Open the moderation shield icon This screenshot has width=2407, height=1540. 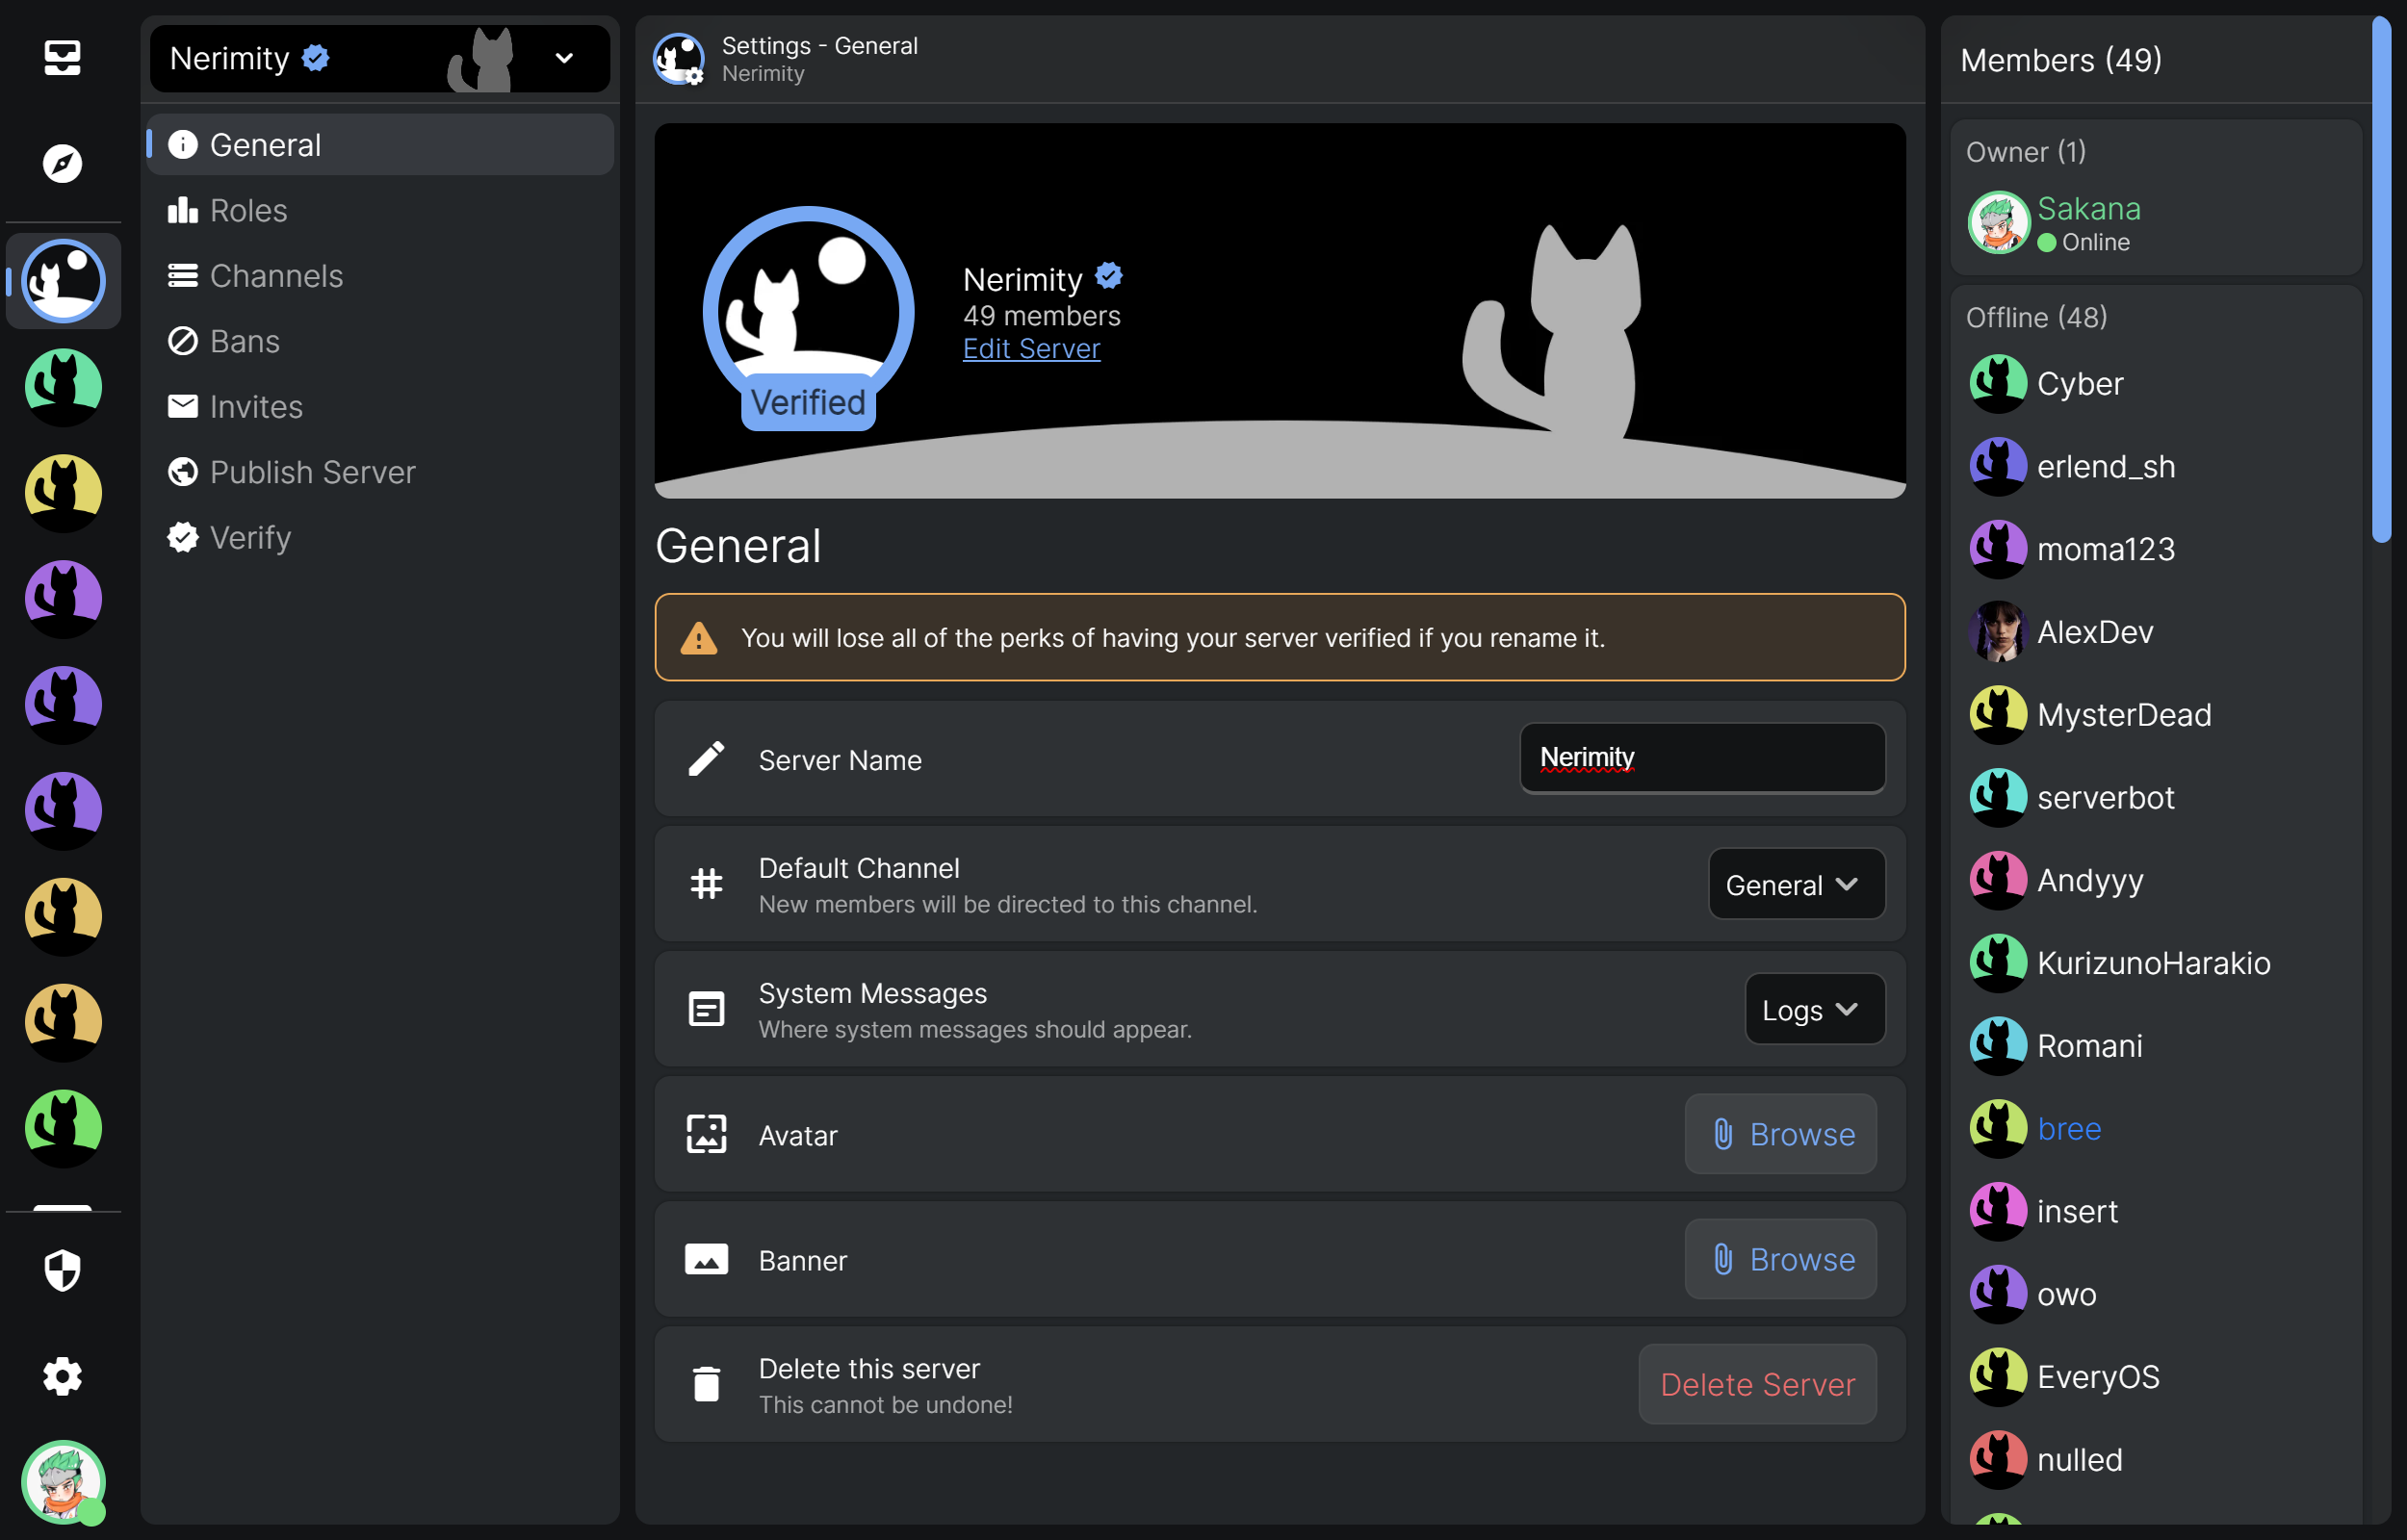pos(62,1270)
